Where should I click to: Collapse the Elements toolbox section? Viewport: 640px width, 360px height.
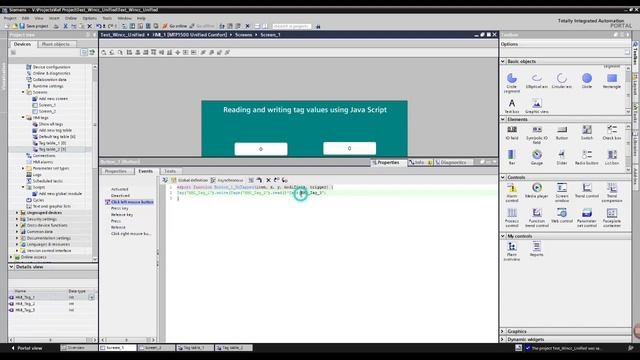[503, 119]
